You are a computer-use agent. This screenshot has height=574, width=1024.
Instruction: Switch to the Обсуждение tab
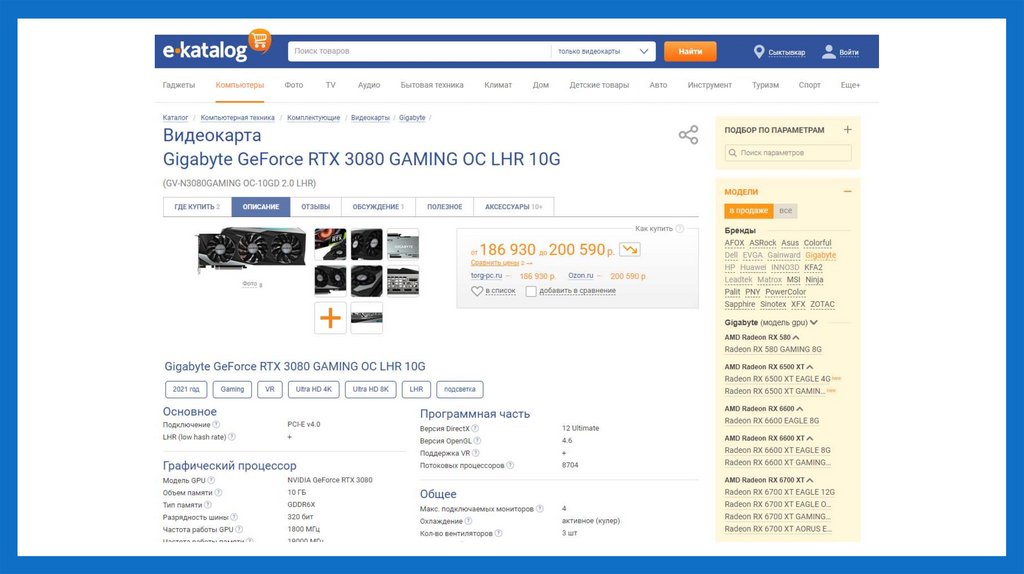pos(378,207)
